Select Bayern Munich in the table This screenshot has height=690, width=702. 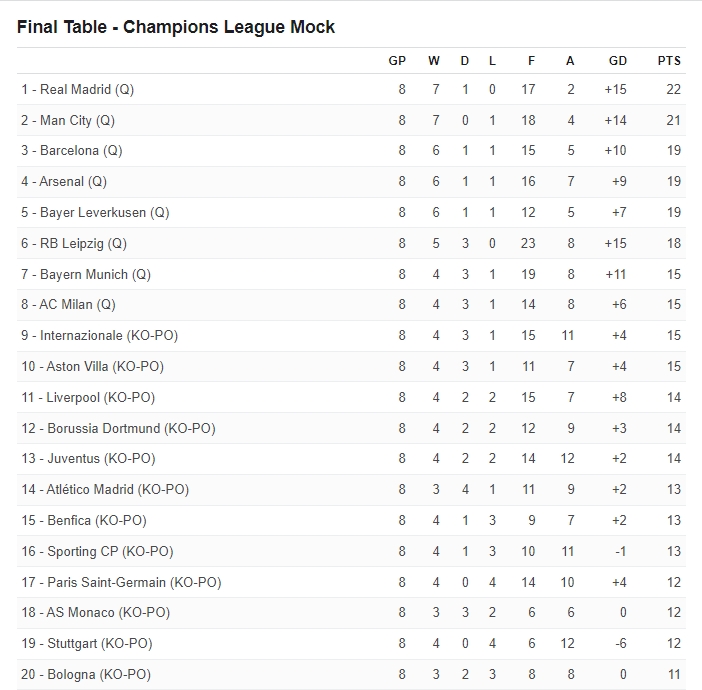86,274
